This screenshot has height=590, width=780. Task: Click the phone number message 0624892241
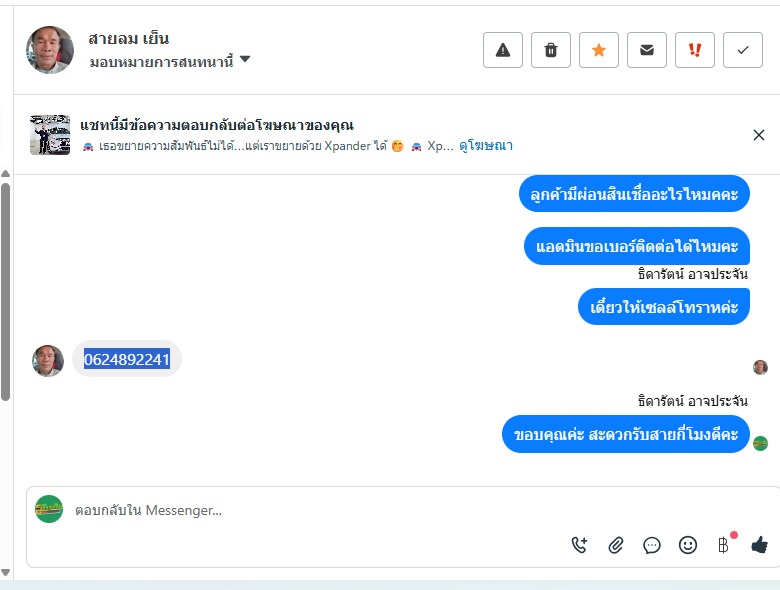click(x=127, y=359)
